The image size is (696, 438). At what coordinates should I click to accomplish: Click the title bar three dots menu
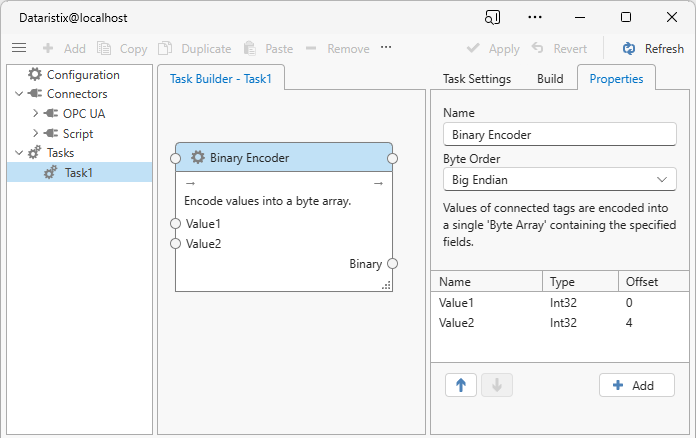(x=535, y=17)
